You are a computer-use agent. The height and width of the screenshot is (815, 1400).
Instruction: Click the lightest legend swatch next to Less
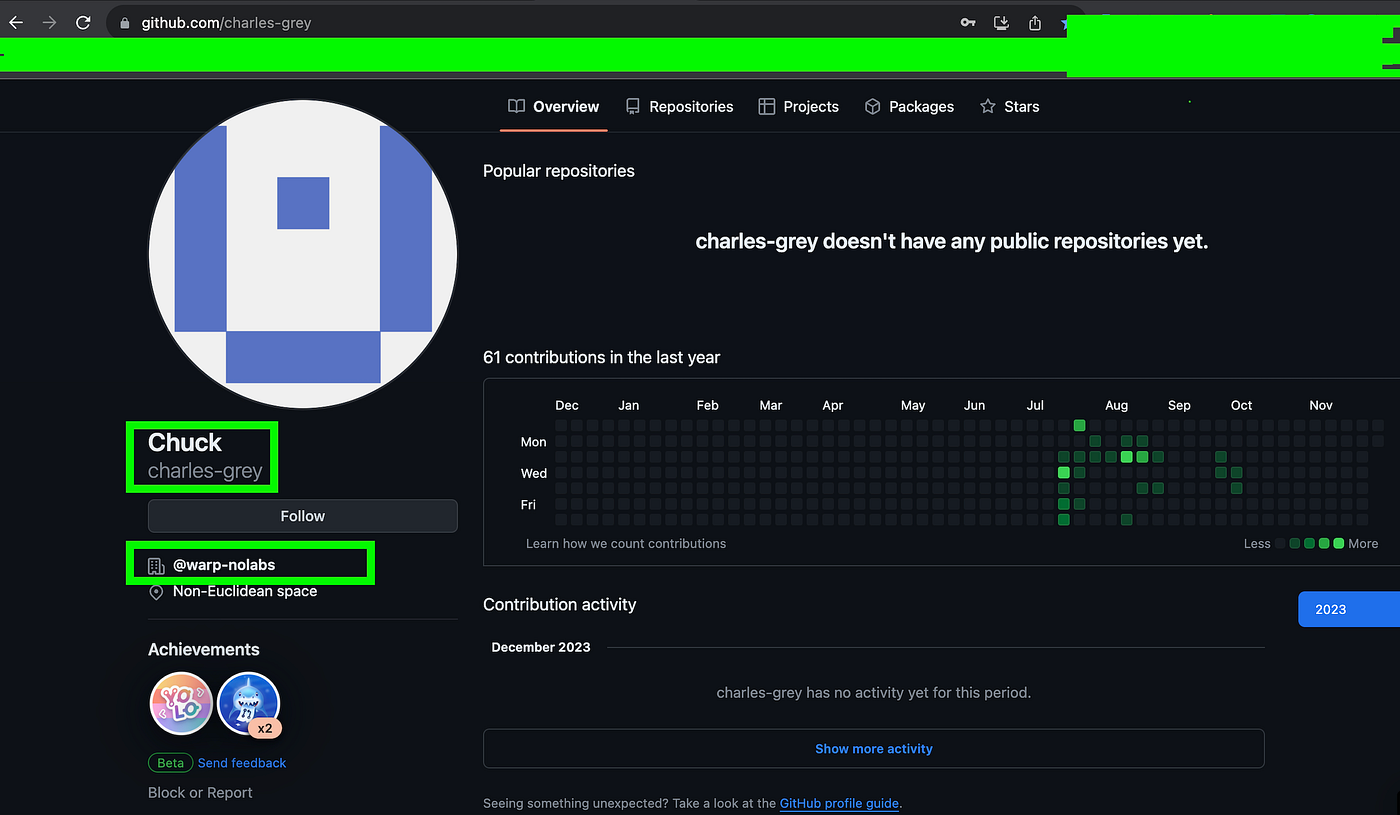coord(1280,544)
